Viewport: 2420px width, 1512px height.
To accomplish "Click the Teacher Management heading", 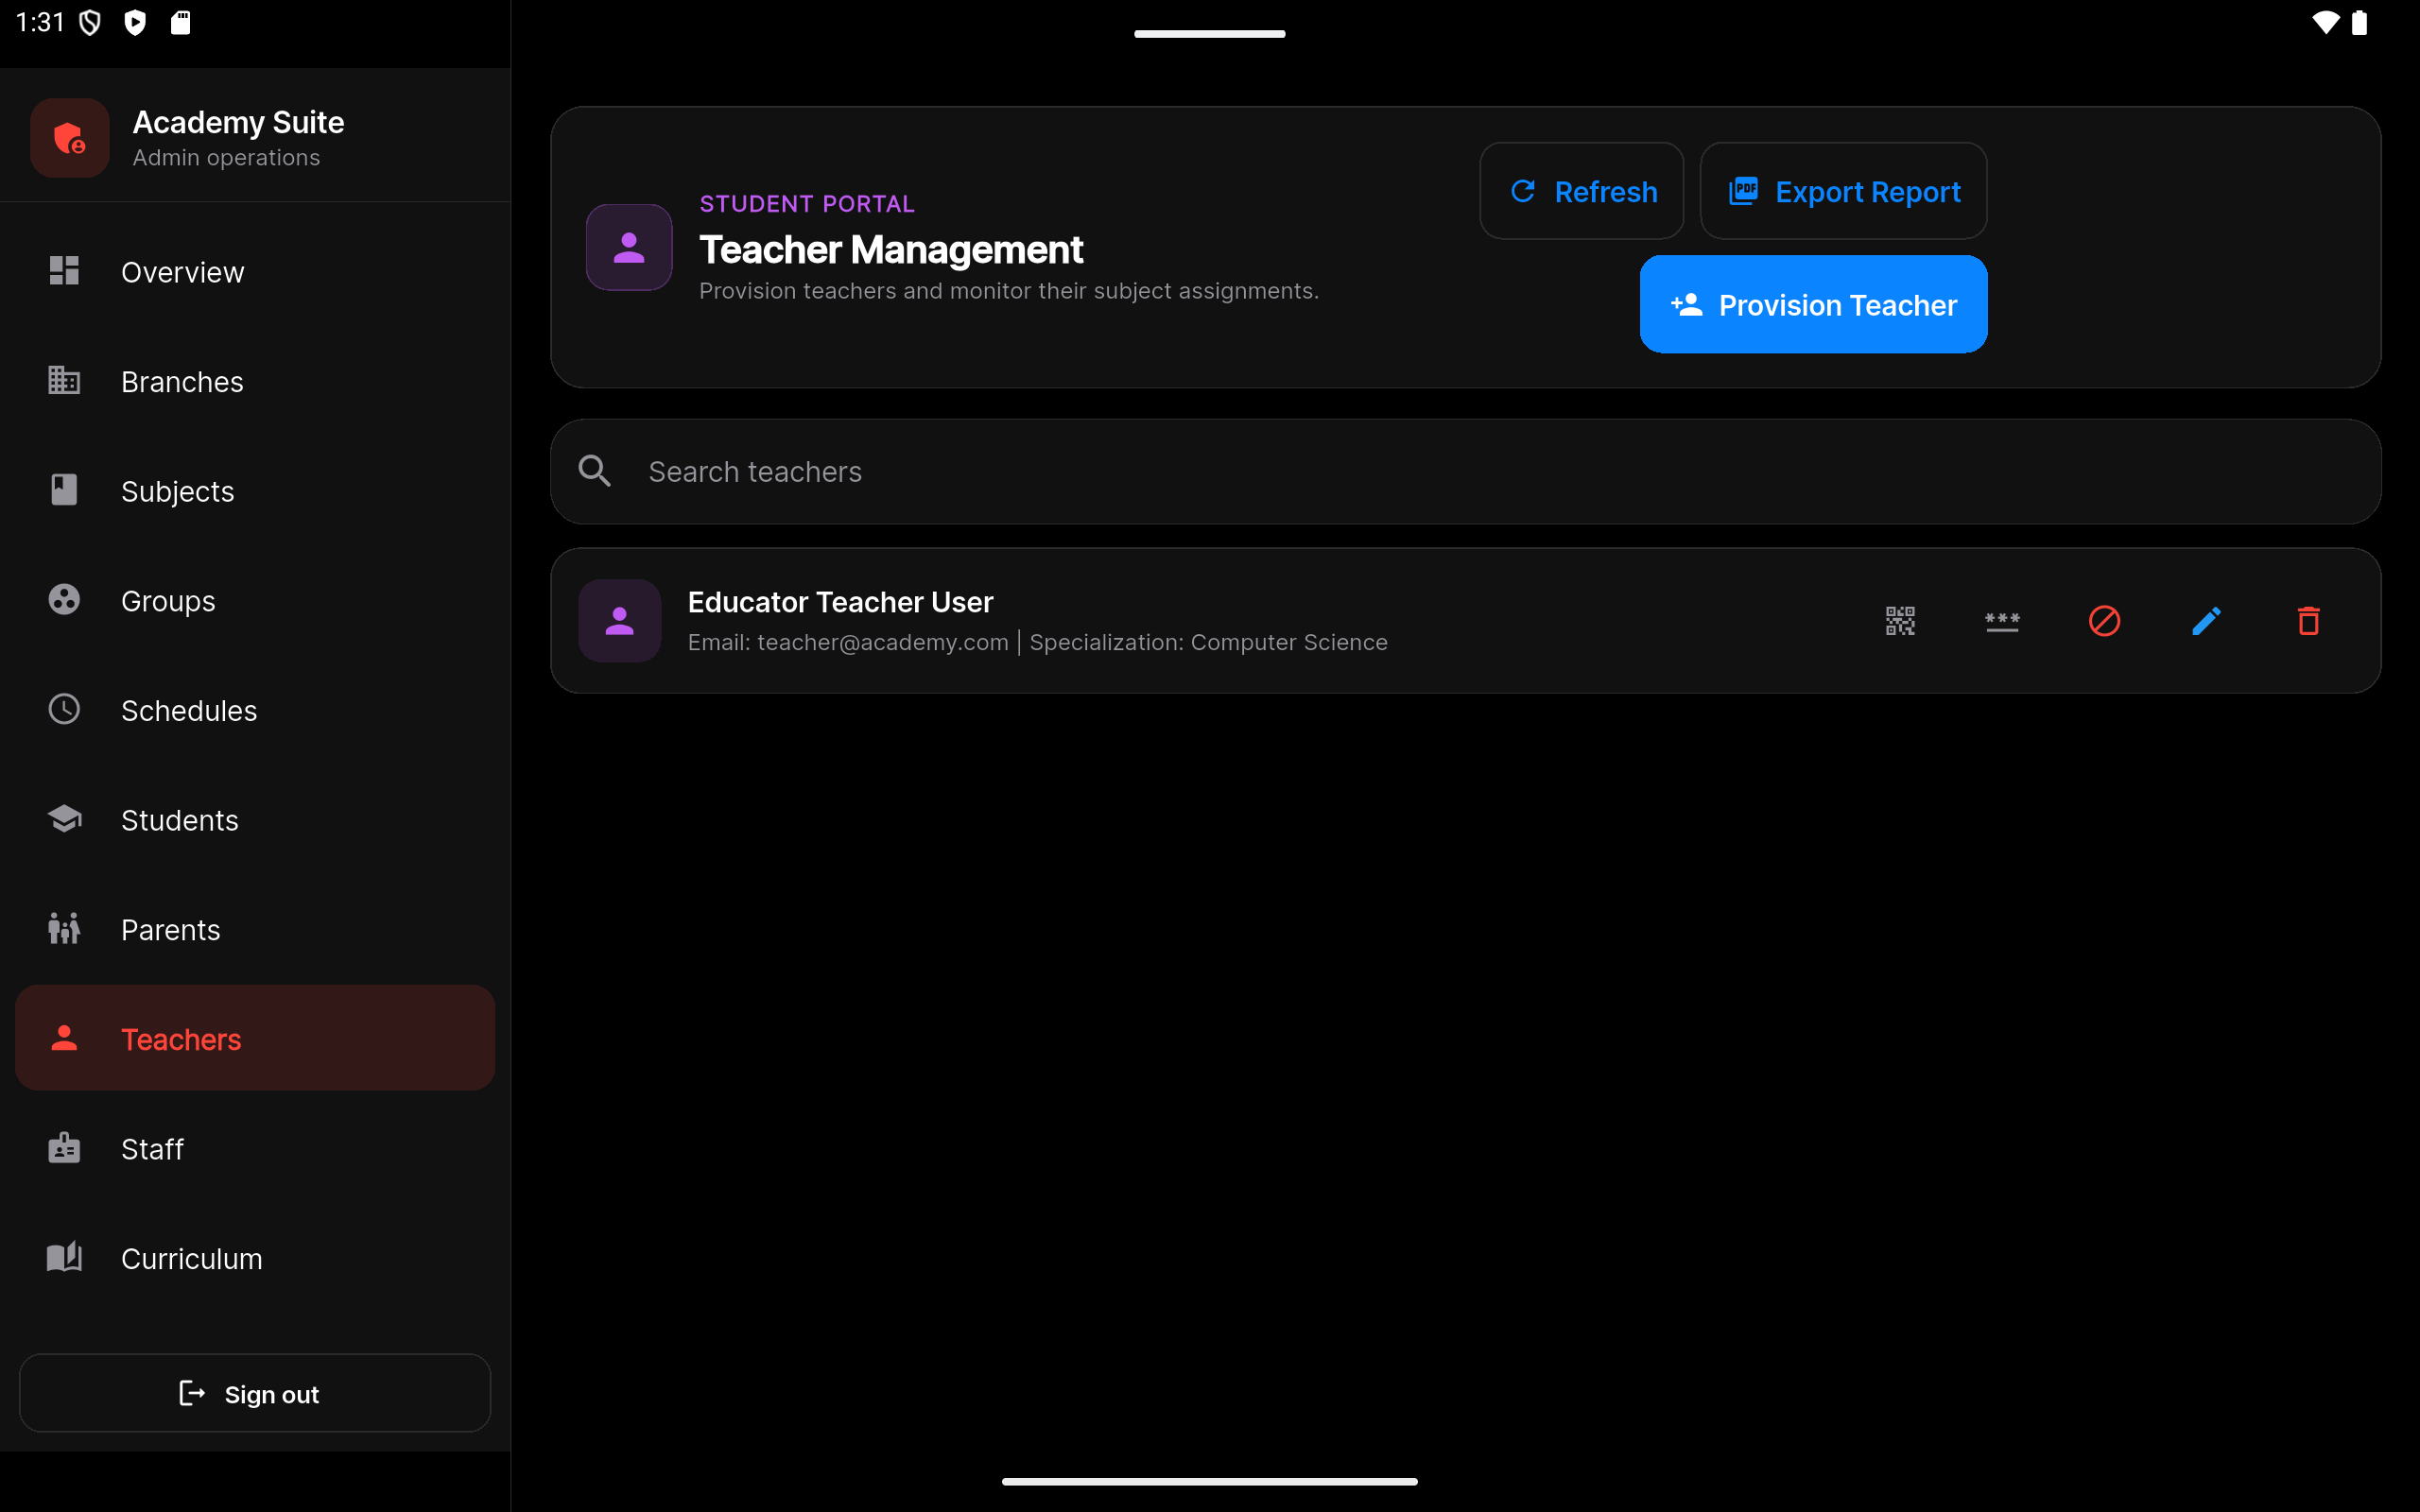I will tap(891, 249).
